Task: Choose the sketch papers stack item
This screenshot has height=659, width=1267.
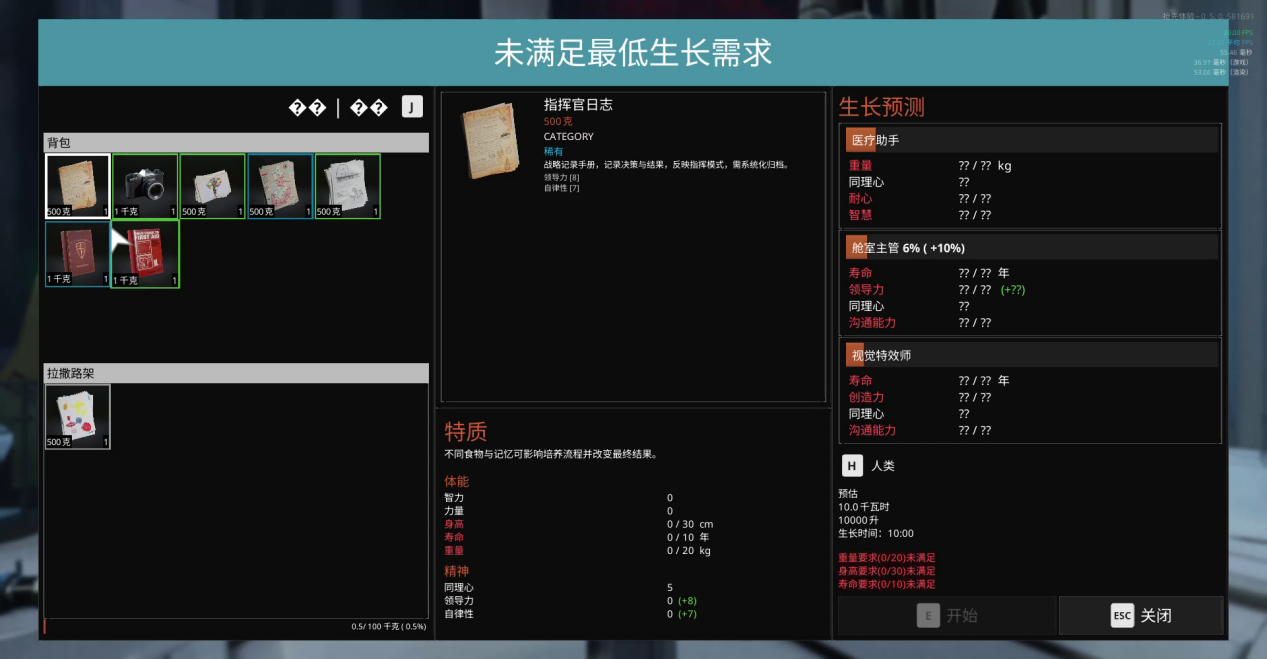Action: tap(348, 186)
